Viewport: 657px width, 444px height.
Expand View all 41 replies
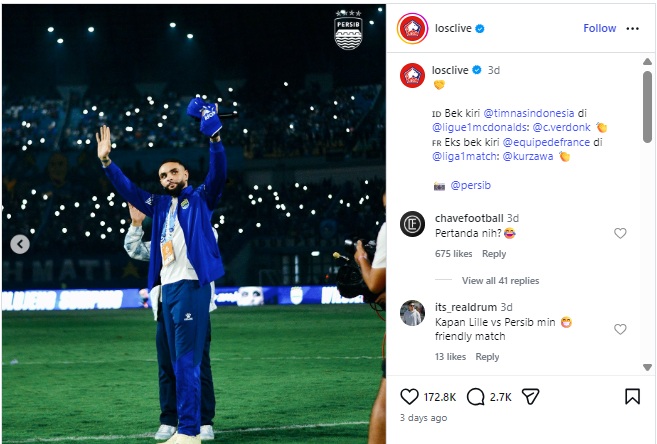tap(500, 281)
